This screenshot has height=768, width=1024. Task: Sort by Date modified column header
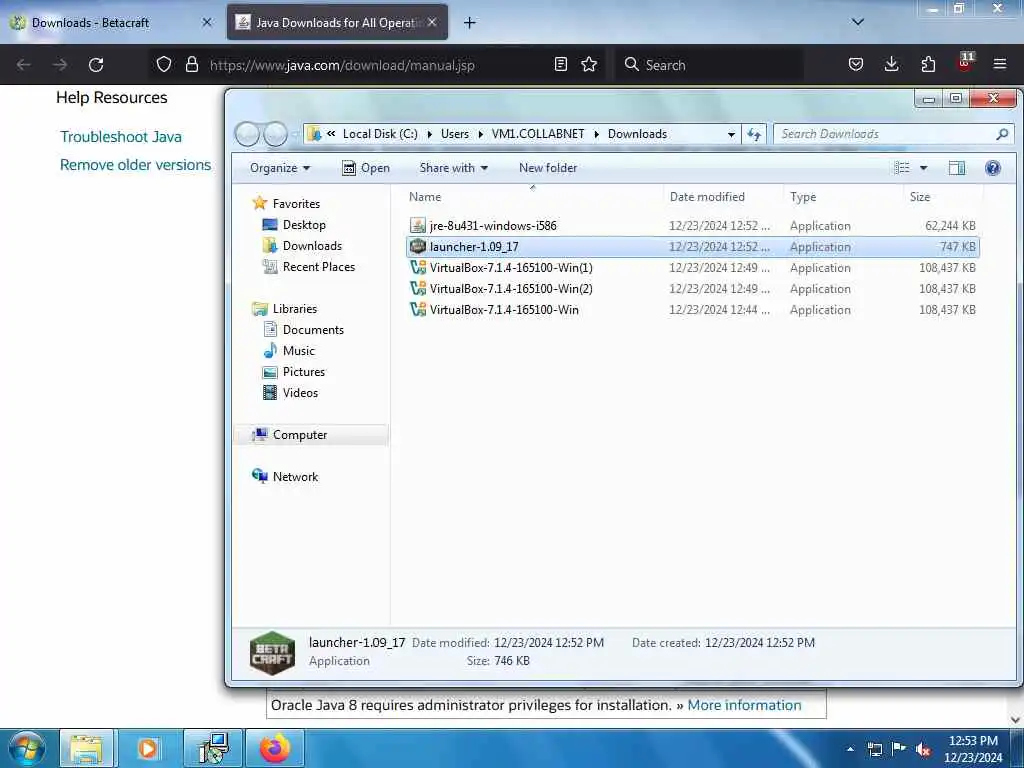pos(724,197)
